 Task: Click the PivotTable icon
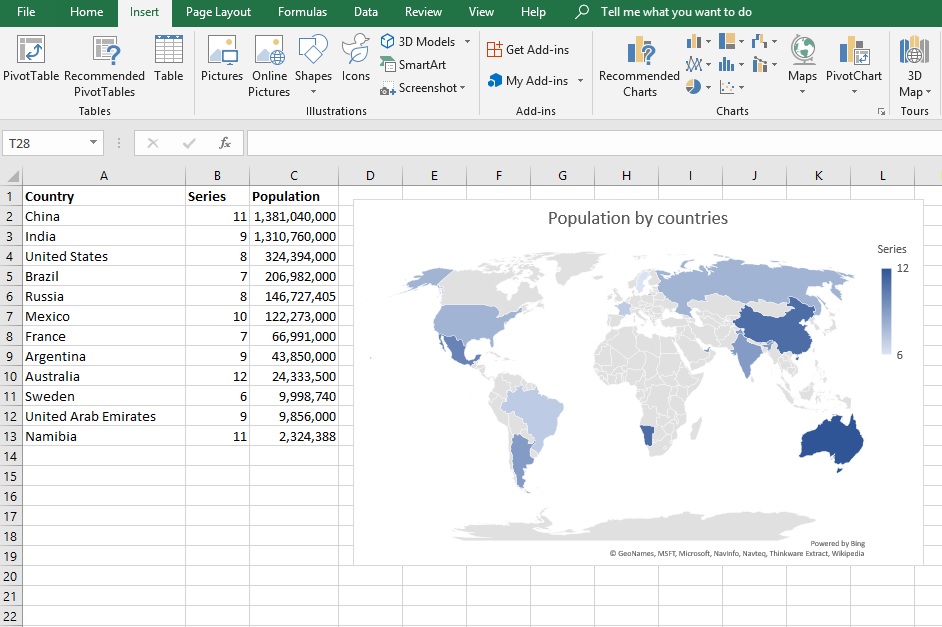31,52
